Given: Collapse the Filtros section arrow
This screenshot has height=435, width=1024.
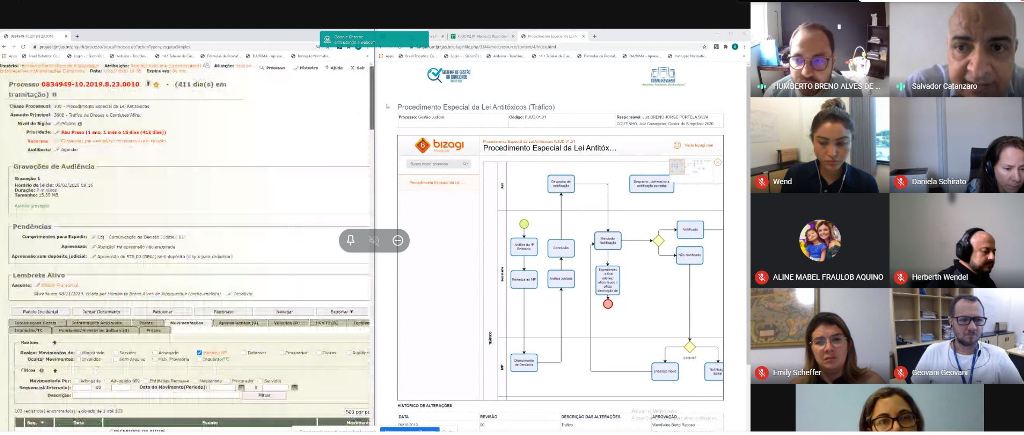Looking at the screenshot, I should (x=55, y=370).
